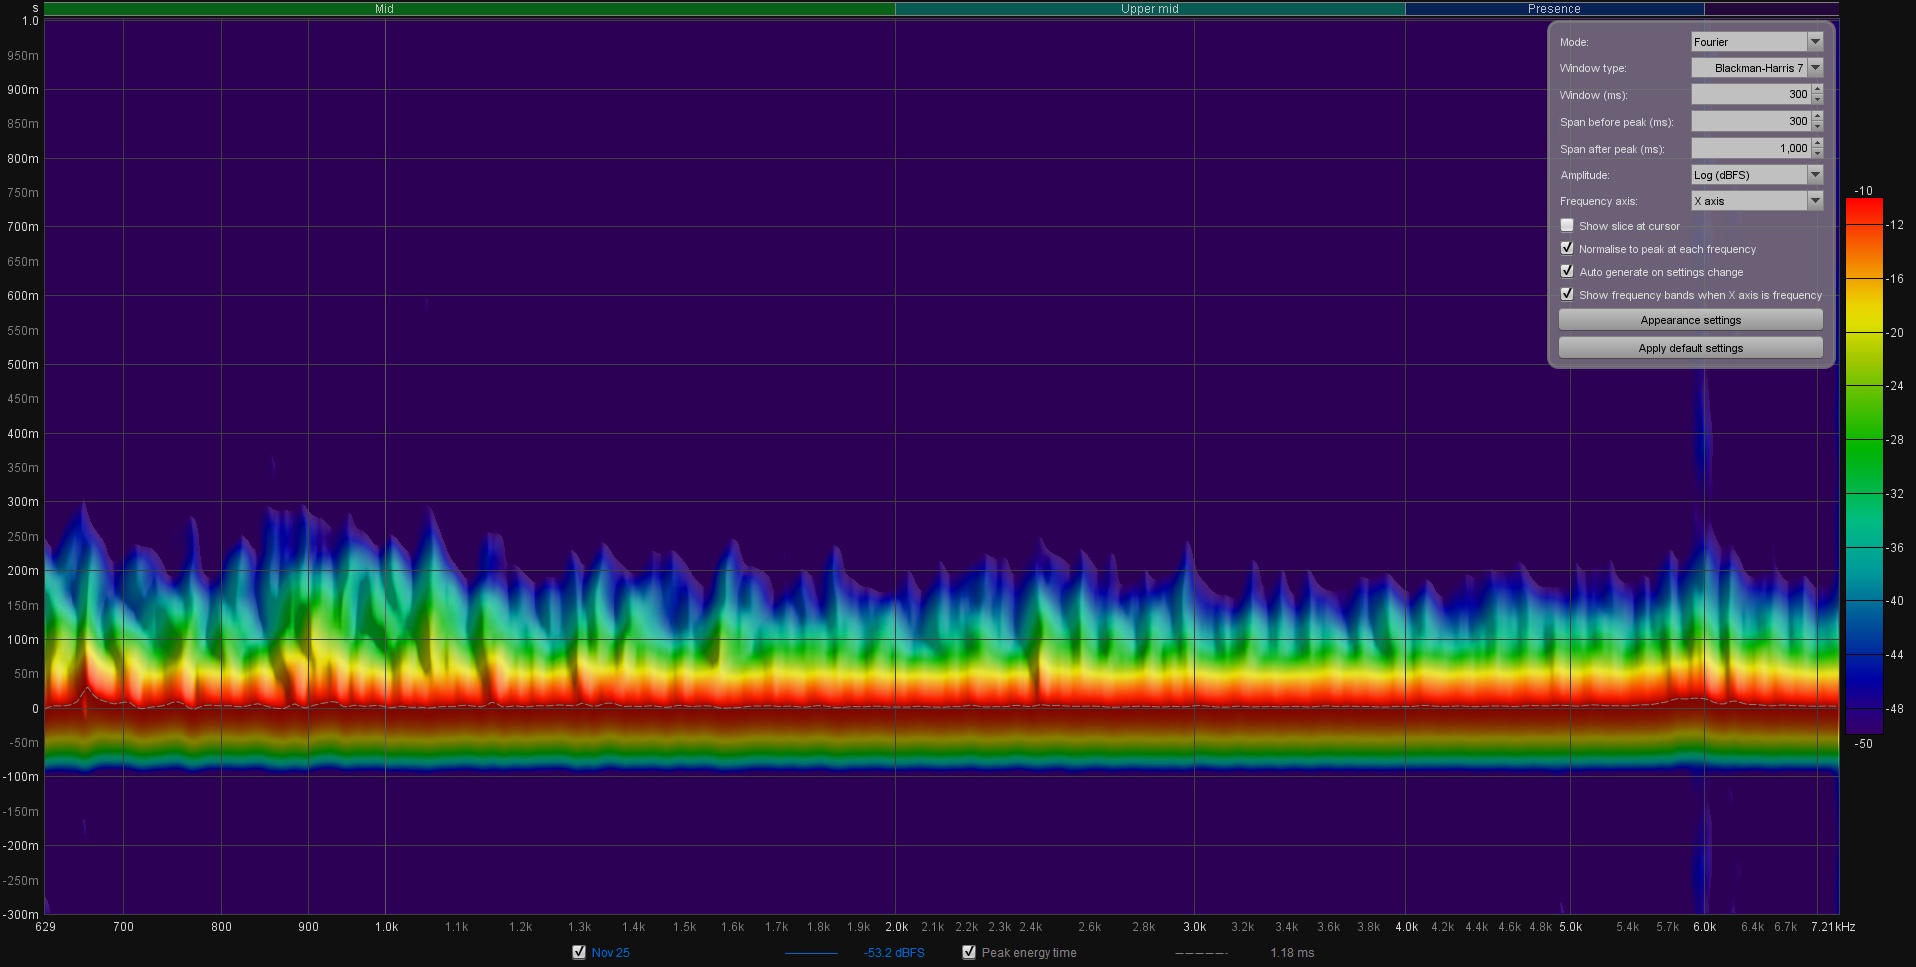Click the -50 label below colour scale

coord(1863,744)
